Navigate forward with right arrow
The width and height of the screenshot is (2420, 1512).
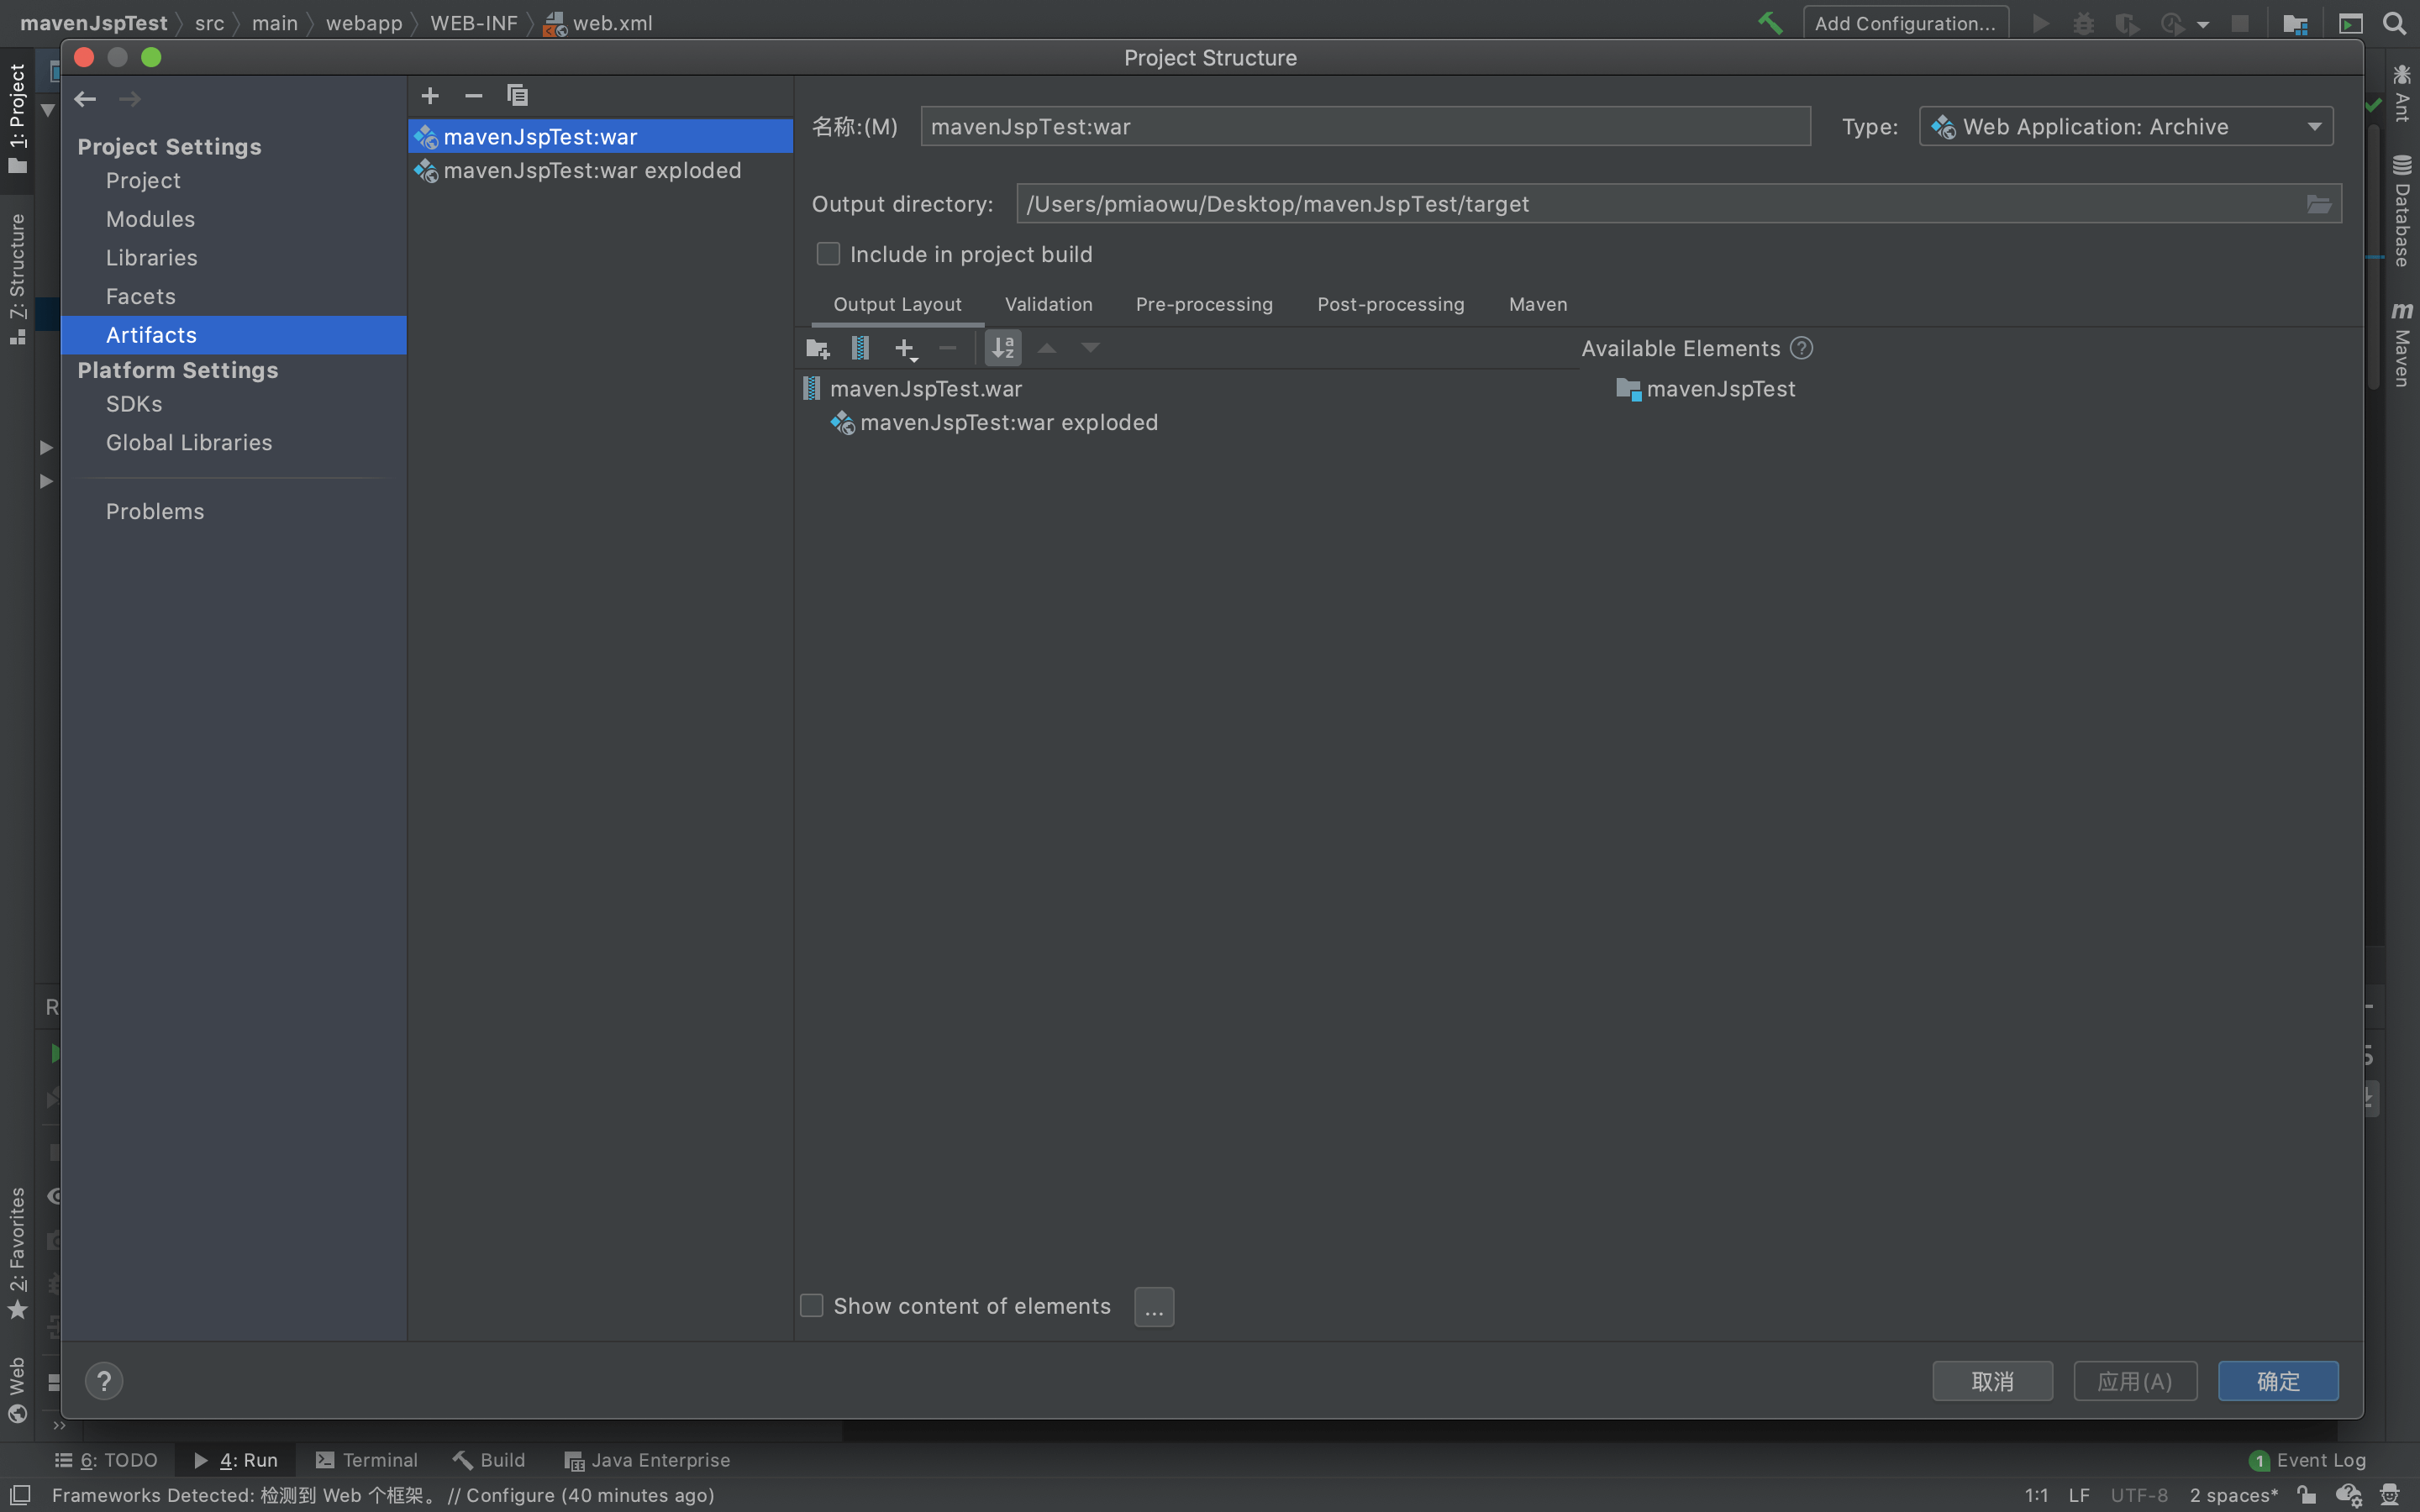129,99
